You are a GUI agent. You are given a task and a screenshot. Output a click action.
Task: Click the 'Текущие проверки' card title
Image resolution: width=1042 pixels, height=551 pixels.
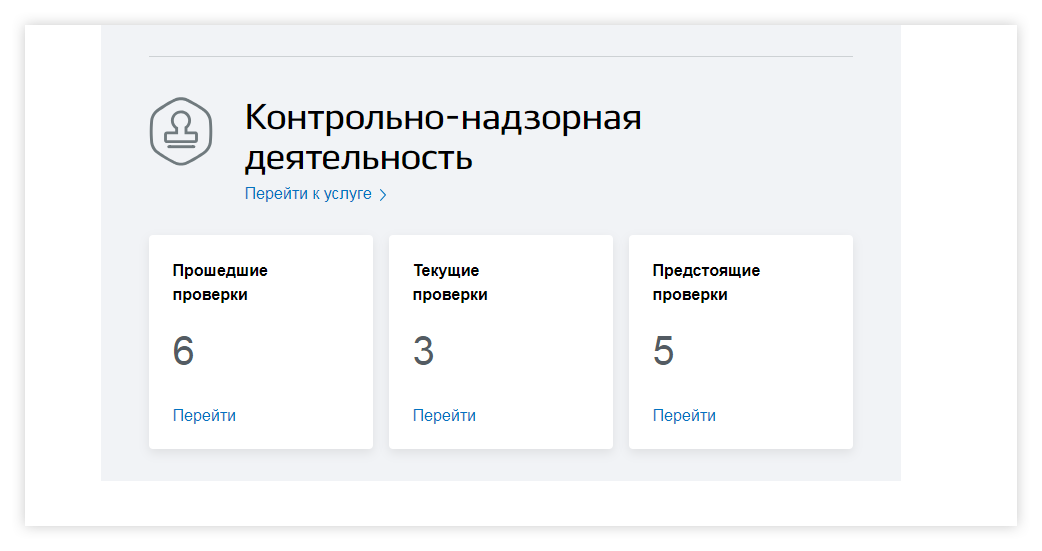[450, 283]
